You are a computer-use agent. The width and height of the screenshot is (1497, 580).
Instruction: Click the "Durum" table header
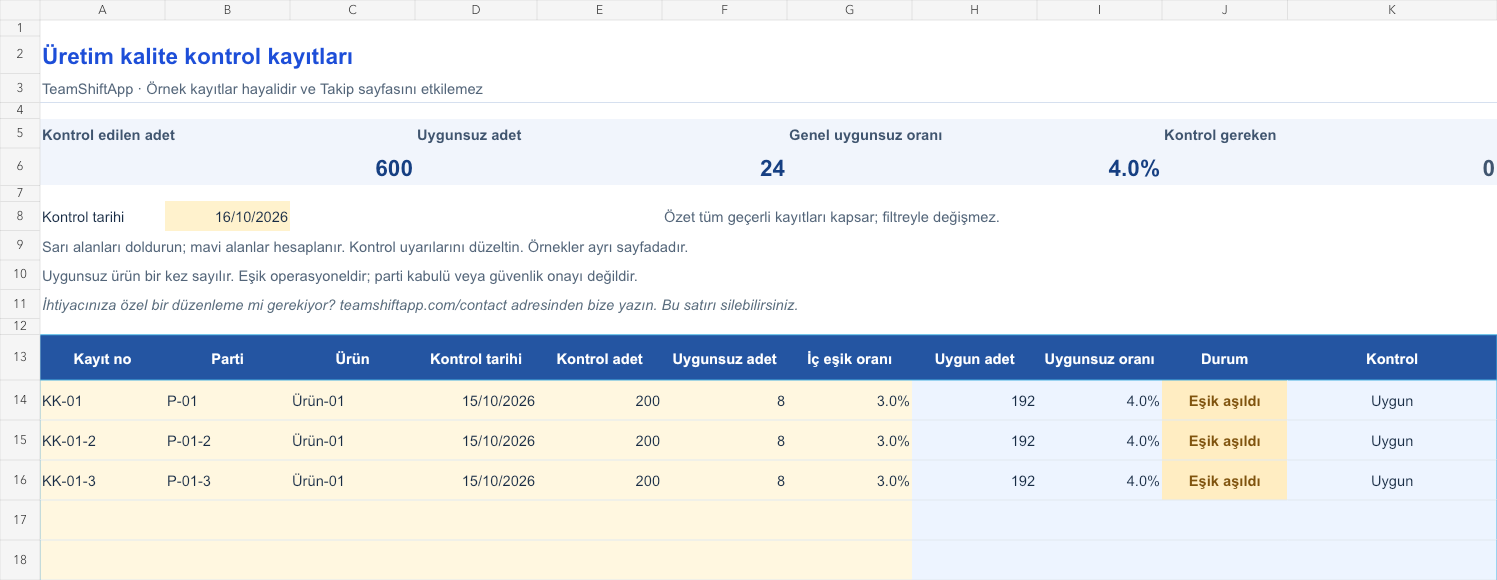point(1224,359)
